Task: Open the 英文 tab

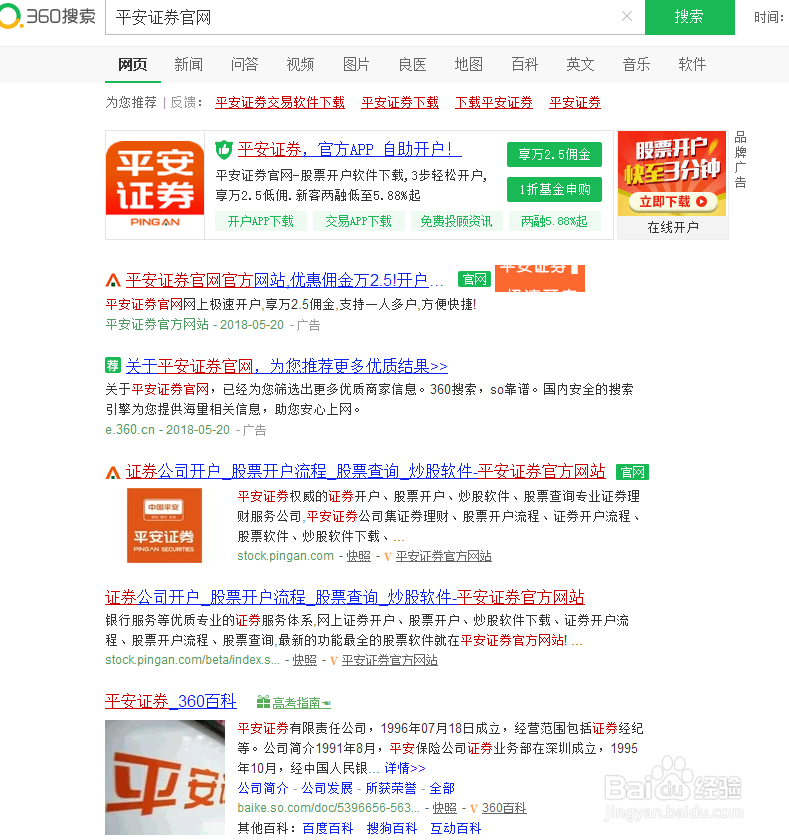Action: (580, 64)
